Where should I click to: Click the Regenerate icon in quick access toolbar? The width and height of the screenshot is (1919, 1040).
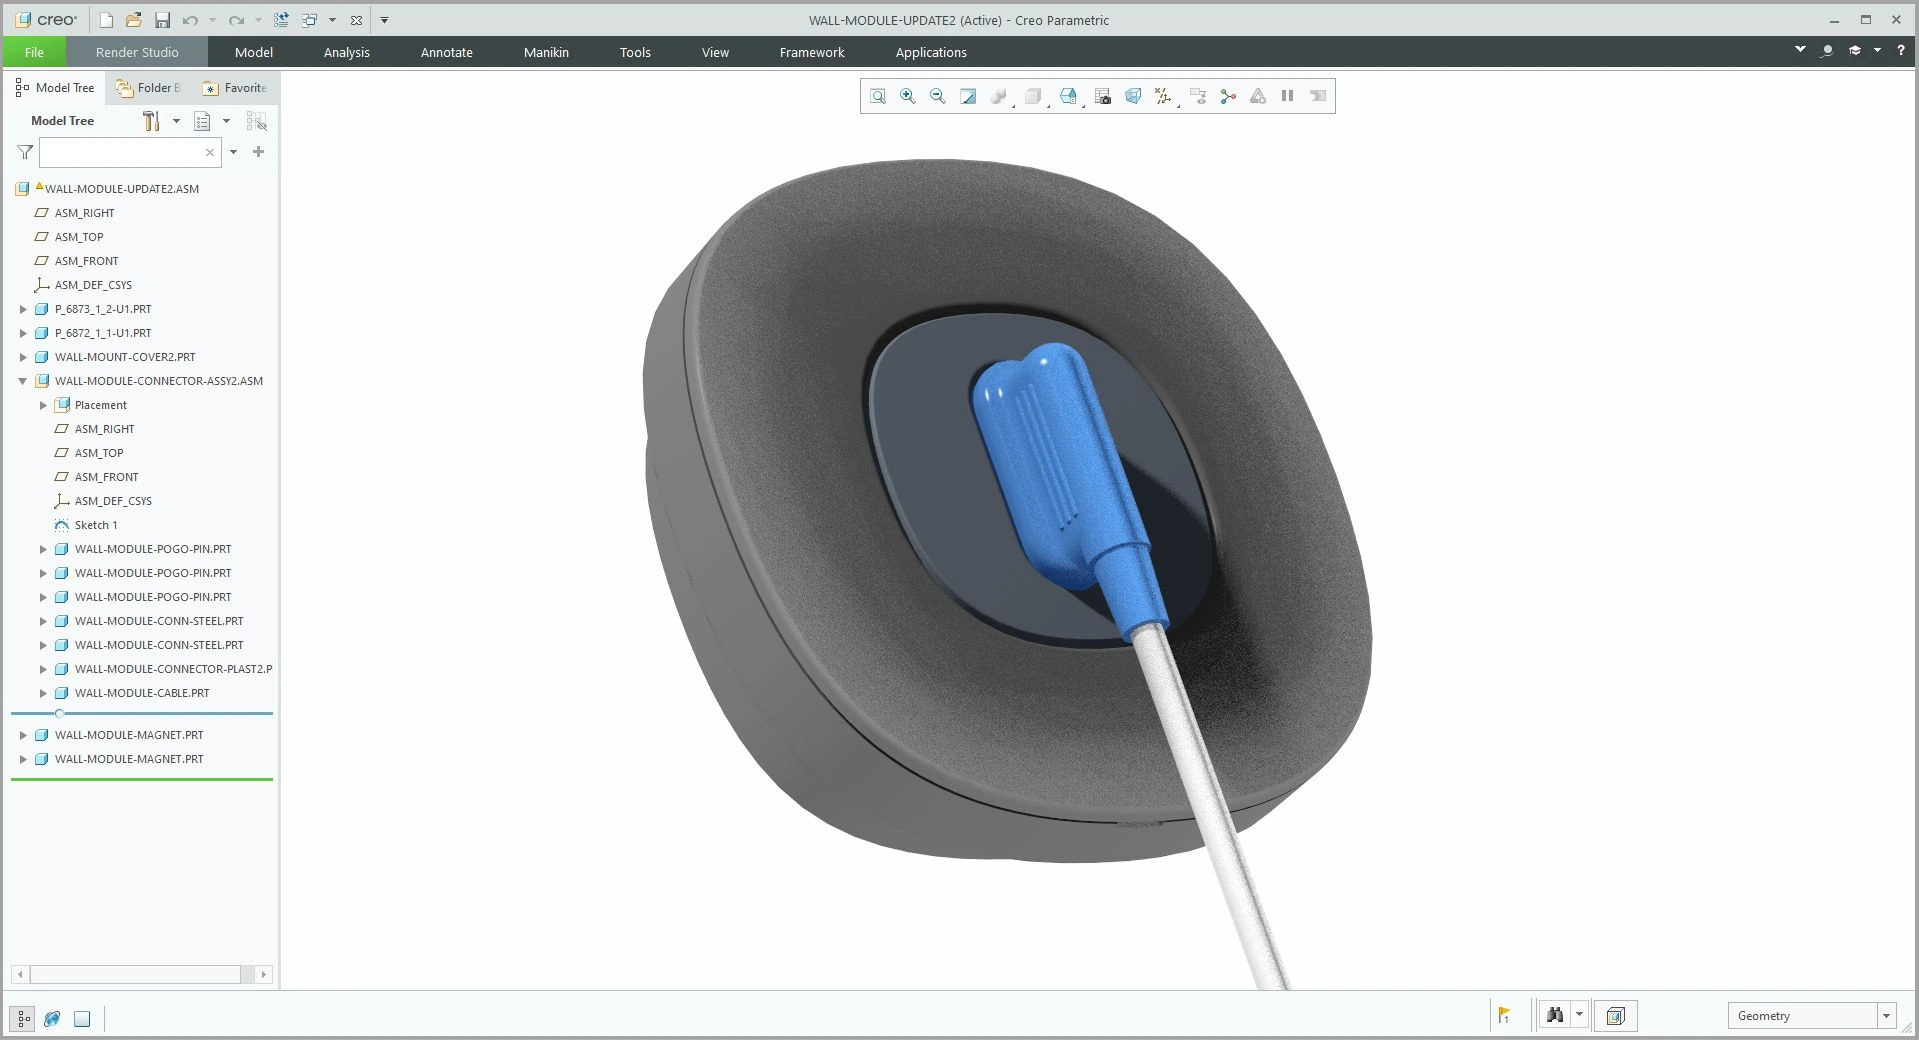click(x=281, y=20)
